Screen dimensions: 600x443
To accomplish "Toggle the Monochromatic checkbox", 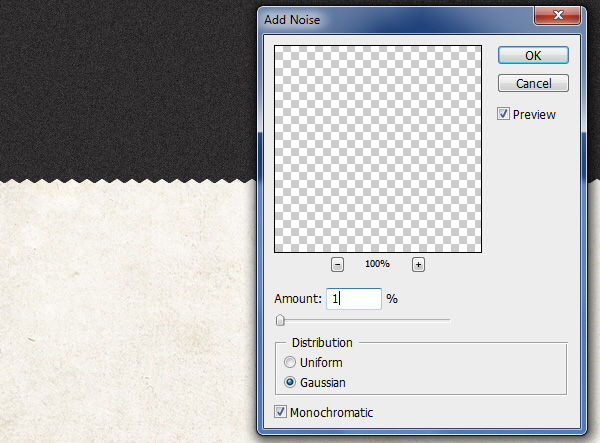I will point(280,412).
